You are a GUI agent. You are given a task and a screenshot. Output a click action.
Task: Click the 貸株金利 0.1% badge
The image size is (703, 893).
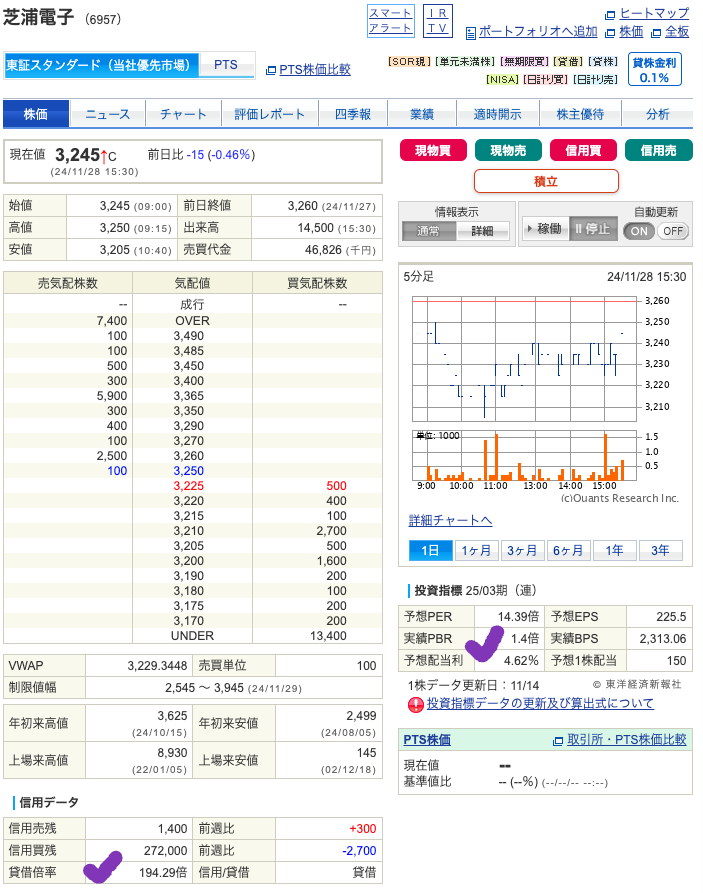coord(655,69)
